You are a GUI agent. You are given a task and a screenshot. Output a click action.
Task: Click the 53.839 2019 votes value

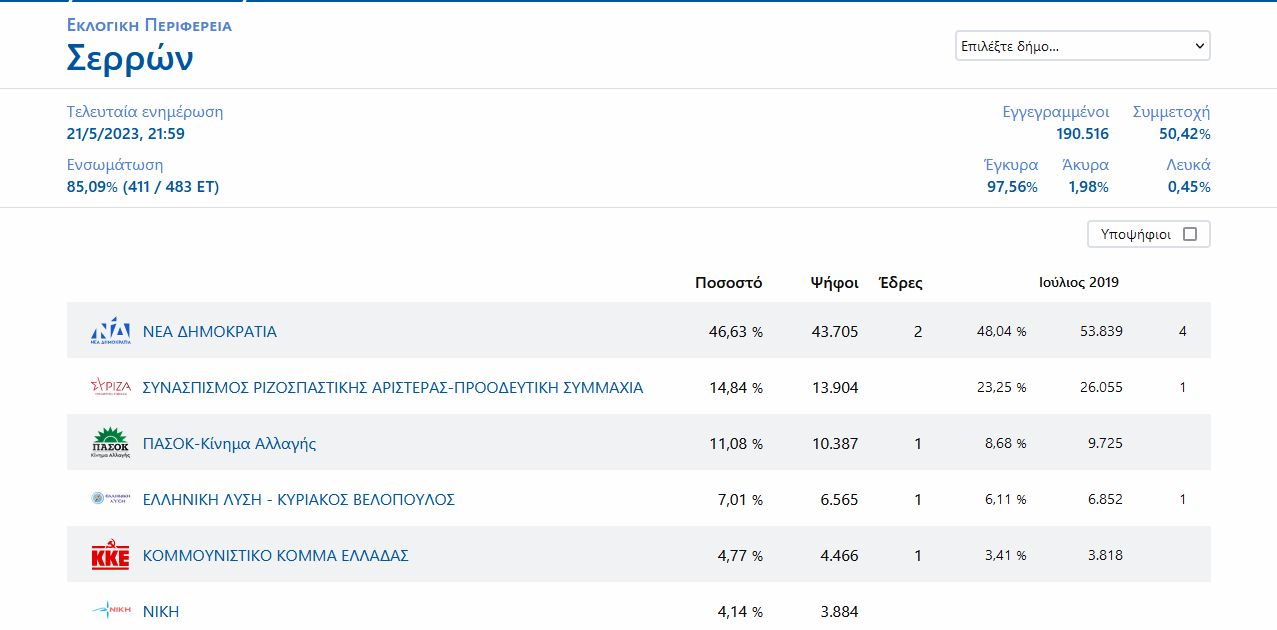coord(1101,331)
